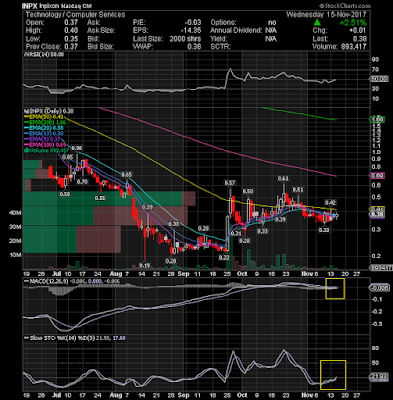Viewport: 393px width, 400px height.
Task: Click the green EMA(200) price-axis tag
Action: 377,119
